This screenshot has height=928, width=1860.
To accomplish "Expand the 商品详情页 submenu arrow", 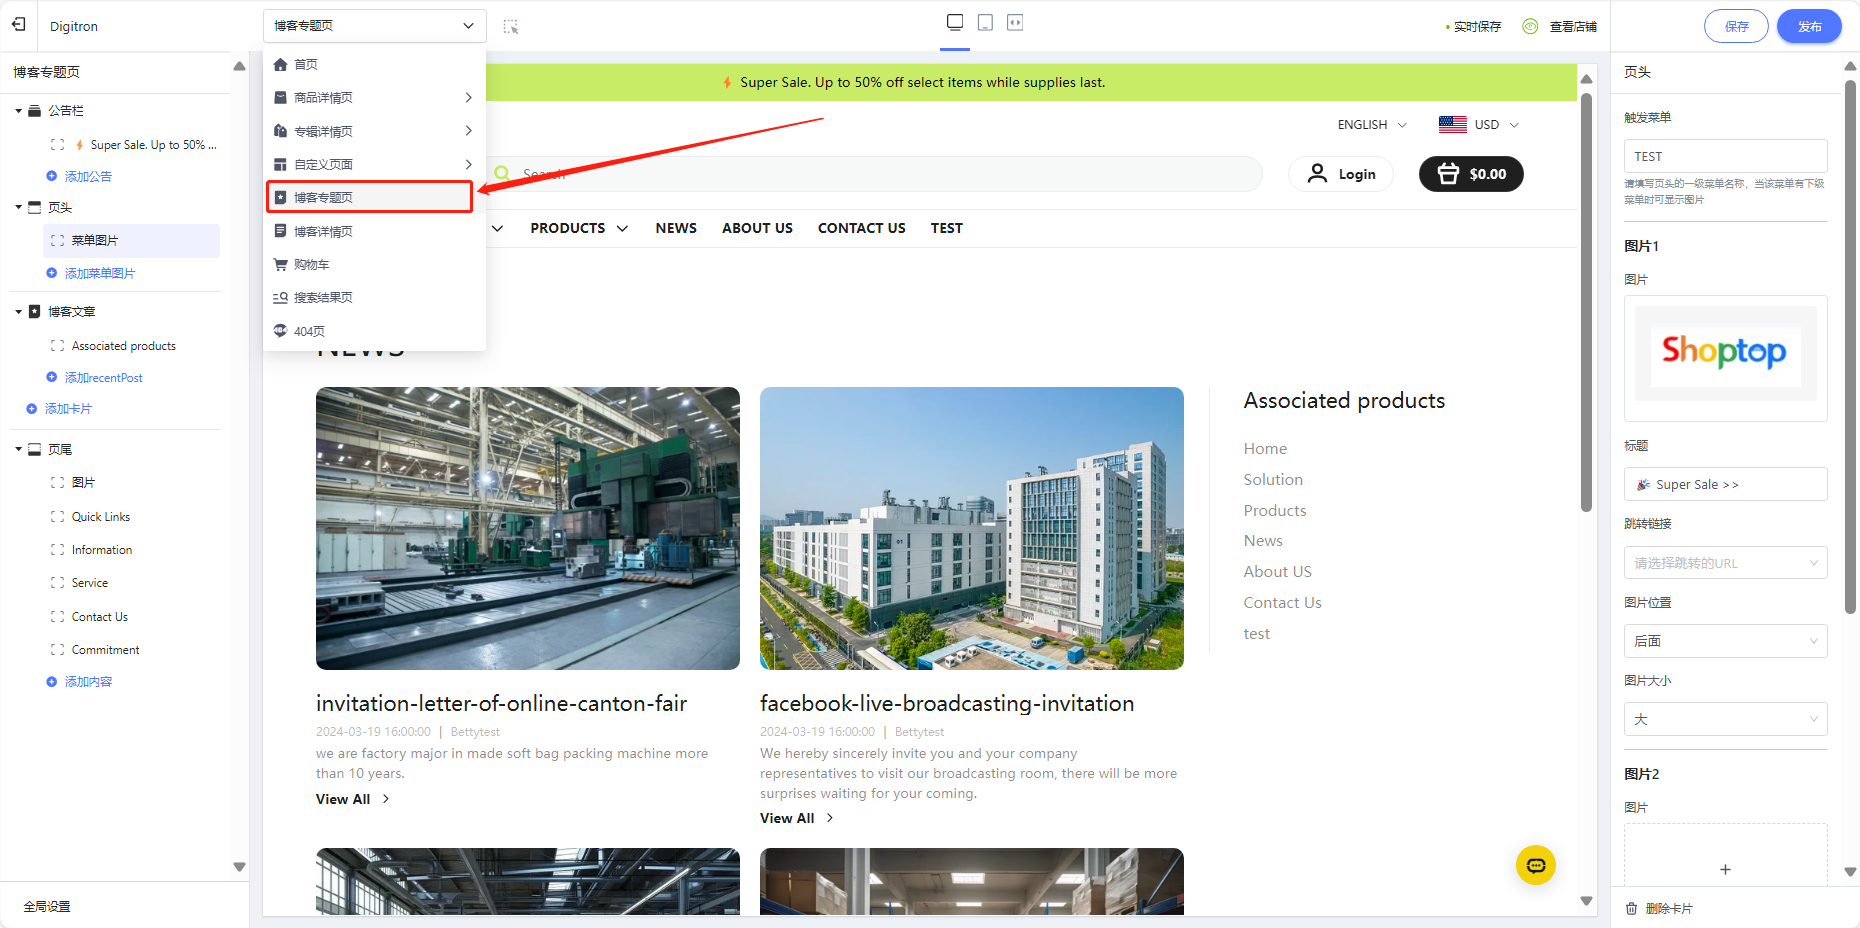I will pos(468,97).
